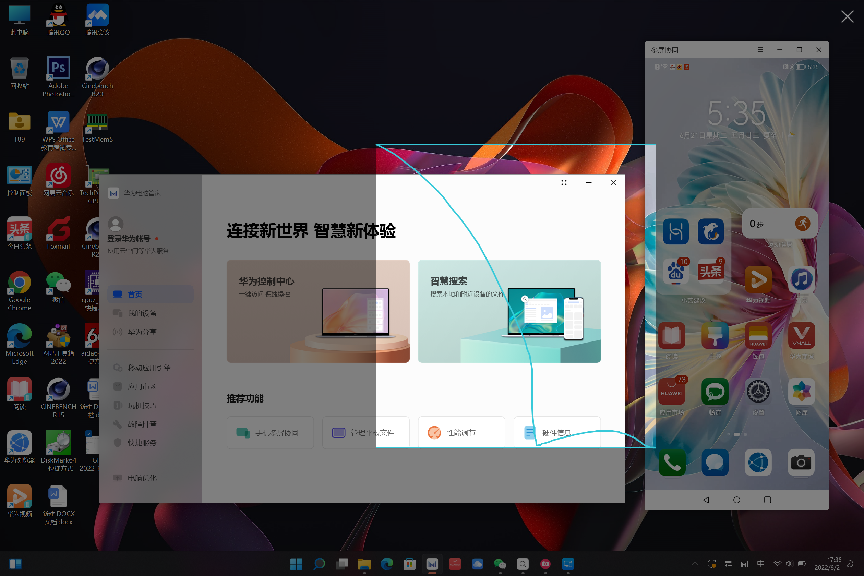The image size is (864, 576).
Task: Tap 头条 app in phone folder
Action: [x=710, y=271]
